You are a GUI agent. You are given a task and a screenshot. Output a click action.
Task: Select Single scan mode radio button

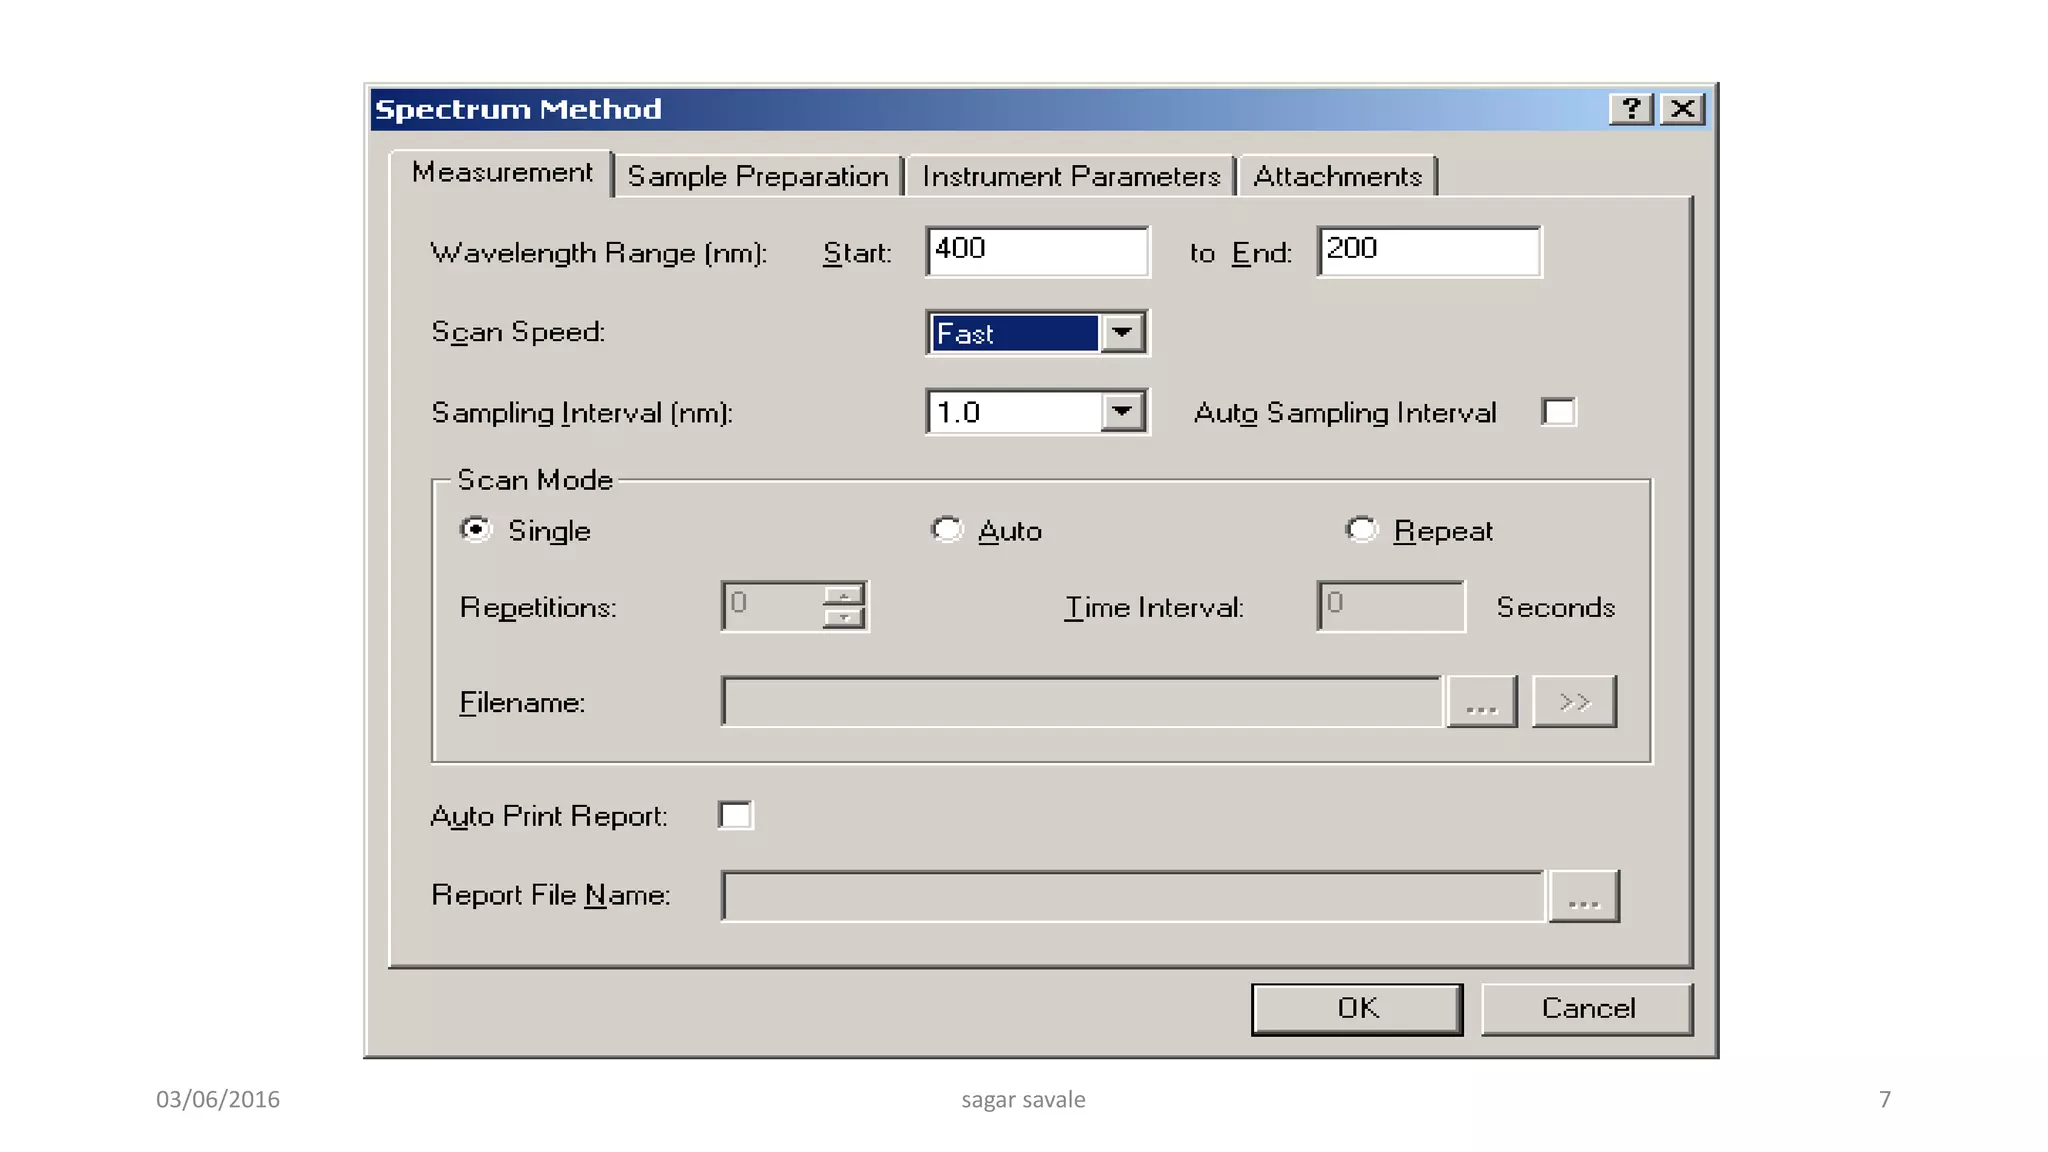click(x=476, y=529)
